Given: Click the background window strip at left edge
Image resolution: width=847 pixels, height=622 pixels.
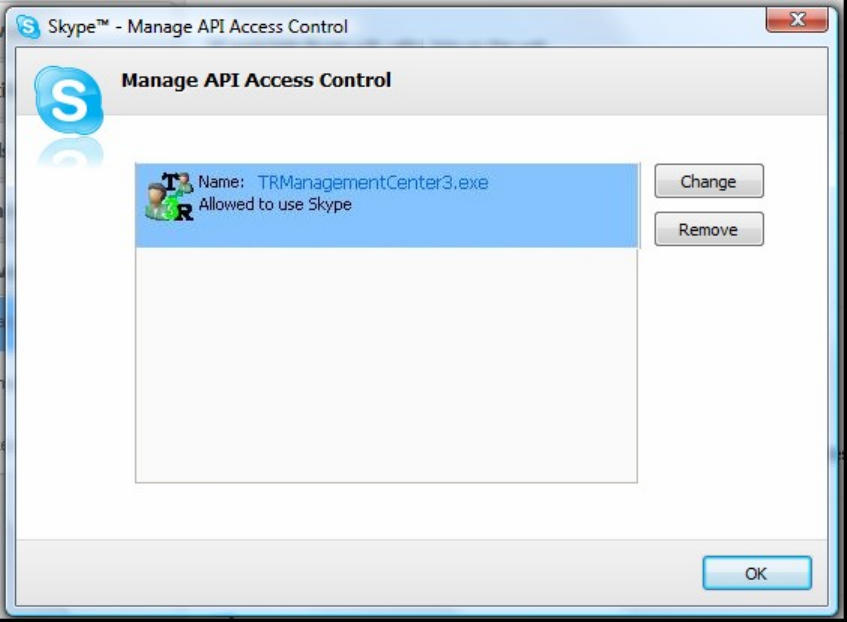Looking at the screenshot, I should click(2, 324).
